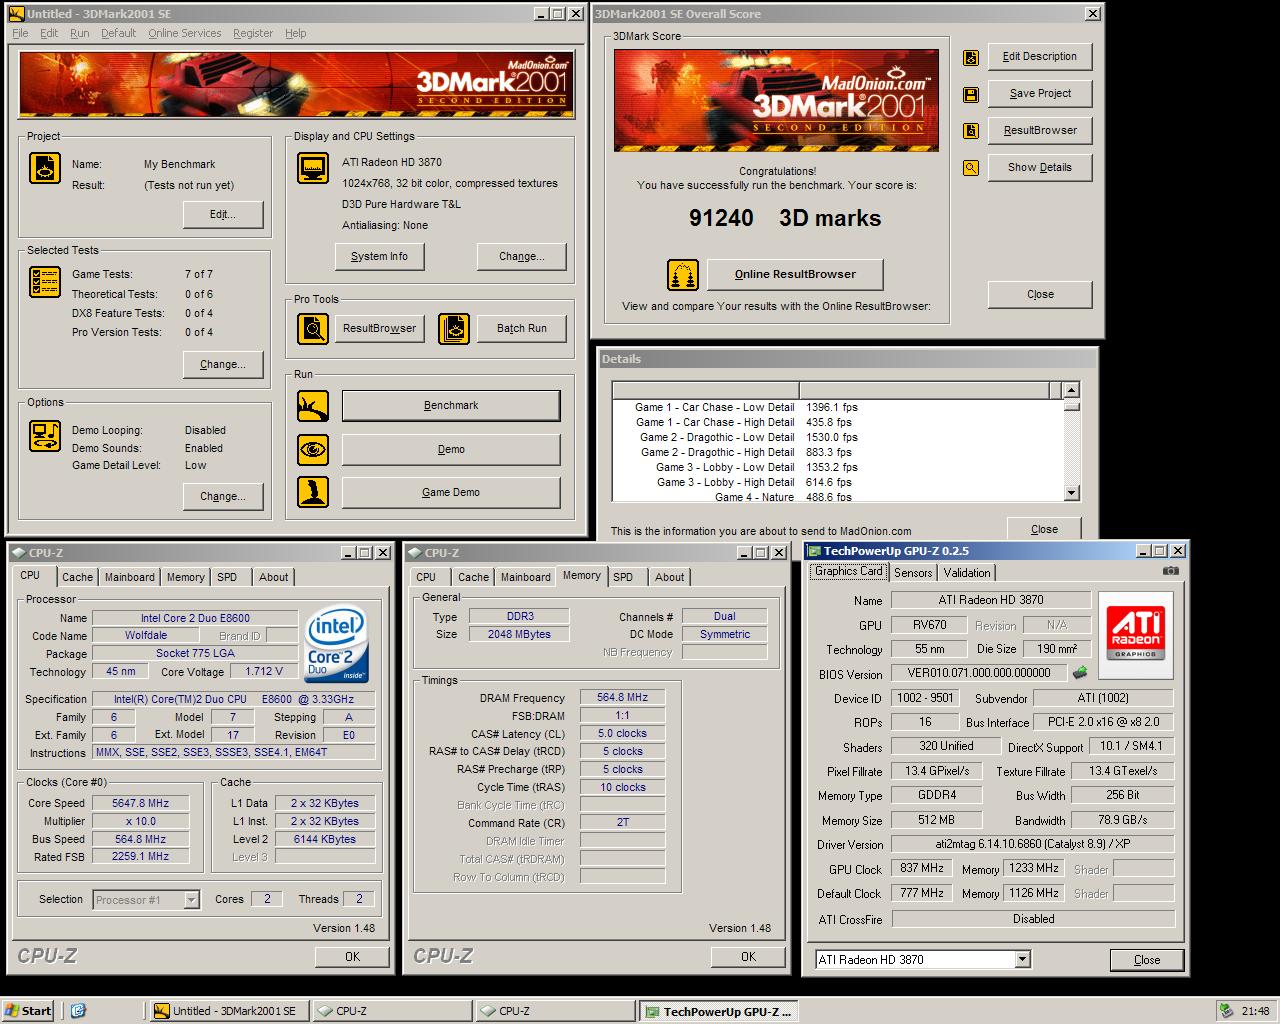Switch to the TechPowerUp GPU-Z taskbar item
The image size is (1280, 1024).
(718, 1011)
